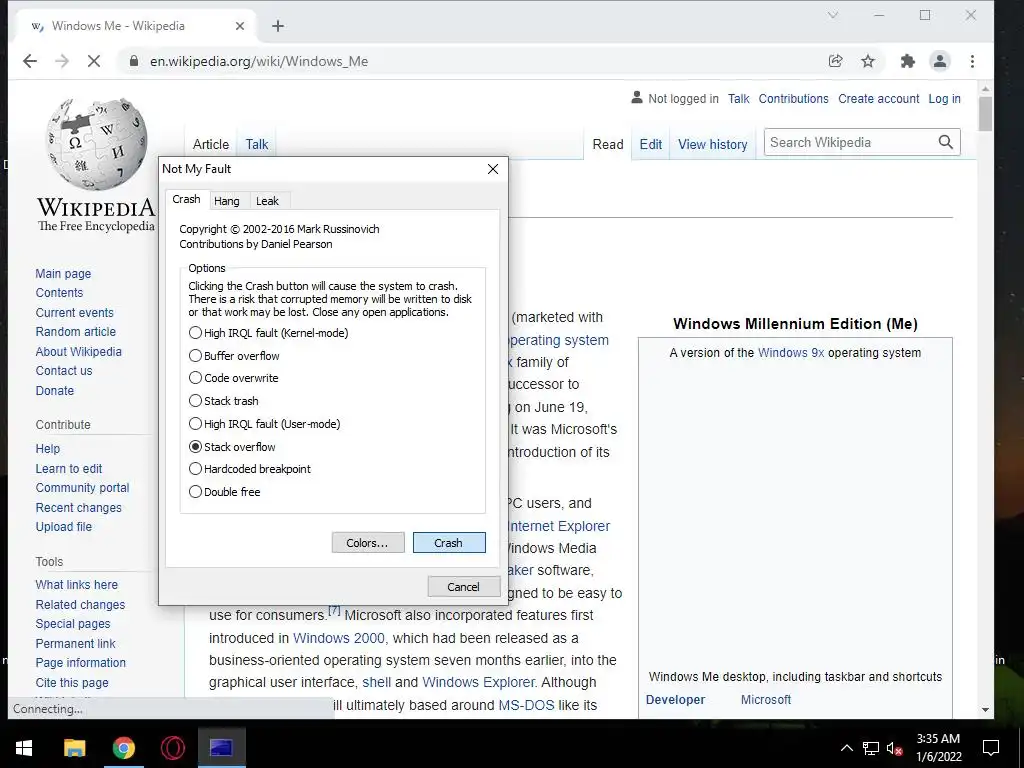Click the Recent changes sidebar link
This screenshot has width=1024, height=768.
pos(78,507)
